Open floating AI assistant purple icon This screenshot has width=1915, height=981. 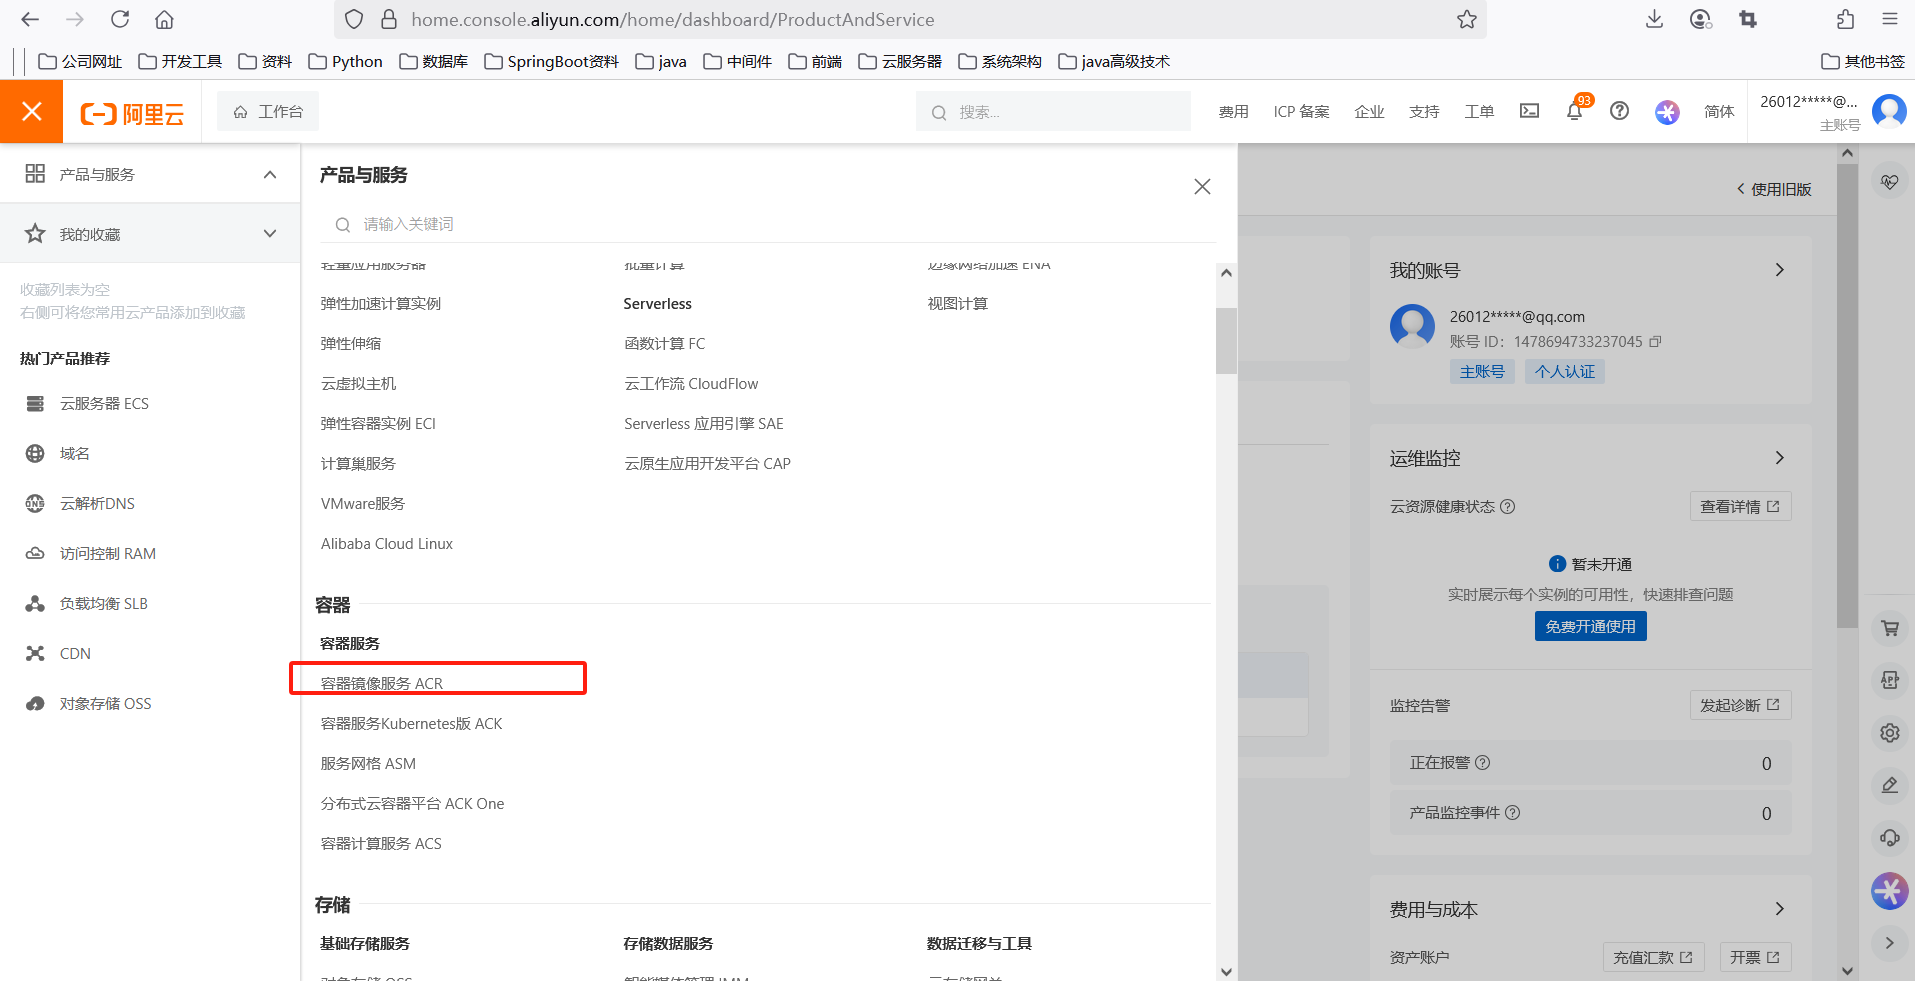point(1889,890)
